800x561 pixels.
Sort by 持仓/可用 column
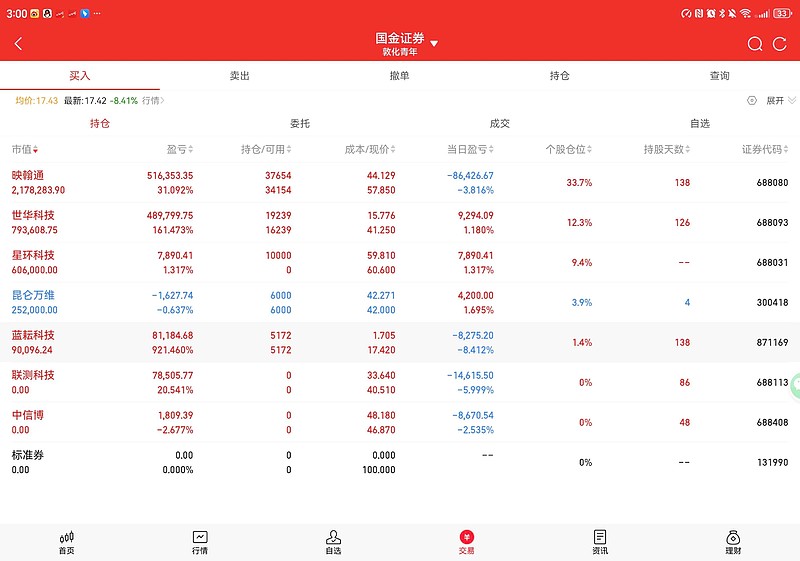pos(266,149)
